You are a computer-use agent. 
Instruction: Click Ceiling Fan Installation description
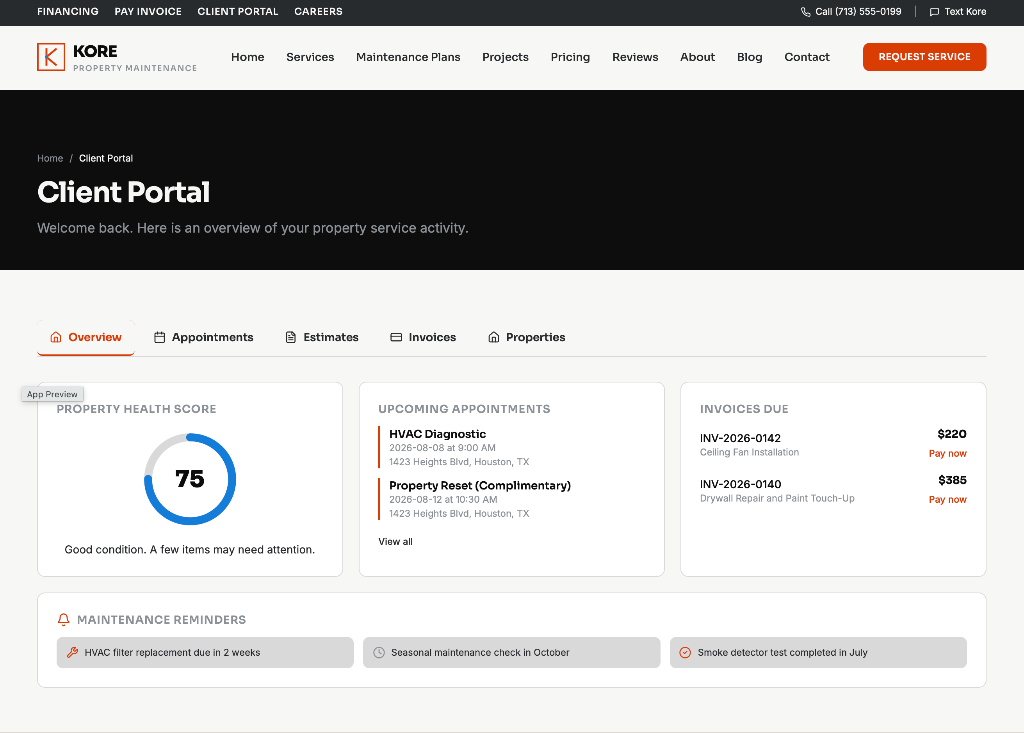749,452
